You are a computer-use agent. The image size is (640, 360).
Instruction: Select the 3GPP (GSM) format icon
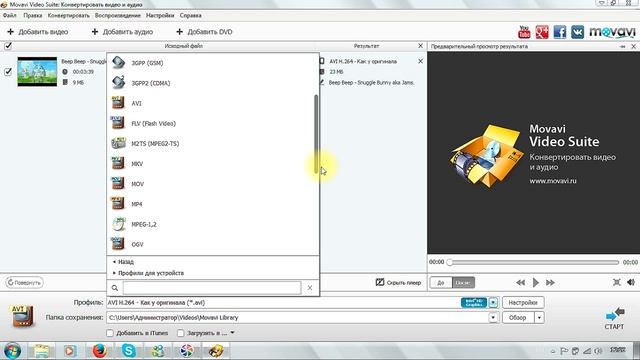point(118,62)
